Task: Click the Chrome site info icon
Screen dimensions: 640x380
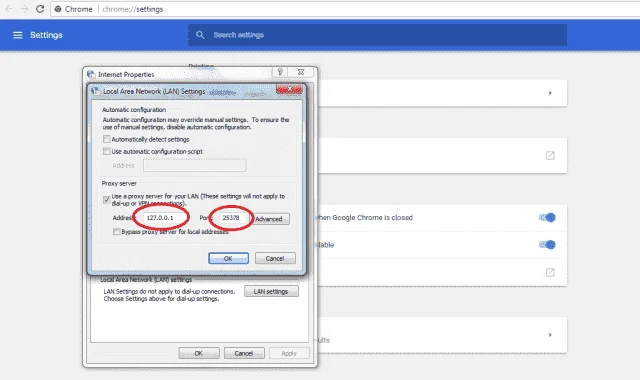Action: pyautogui.click(x=58, y=9)
